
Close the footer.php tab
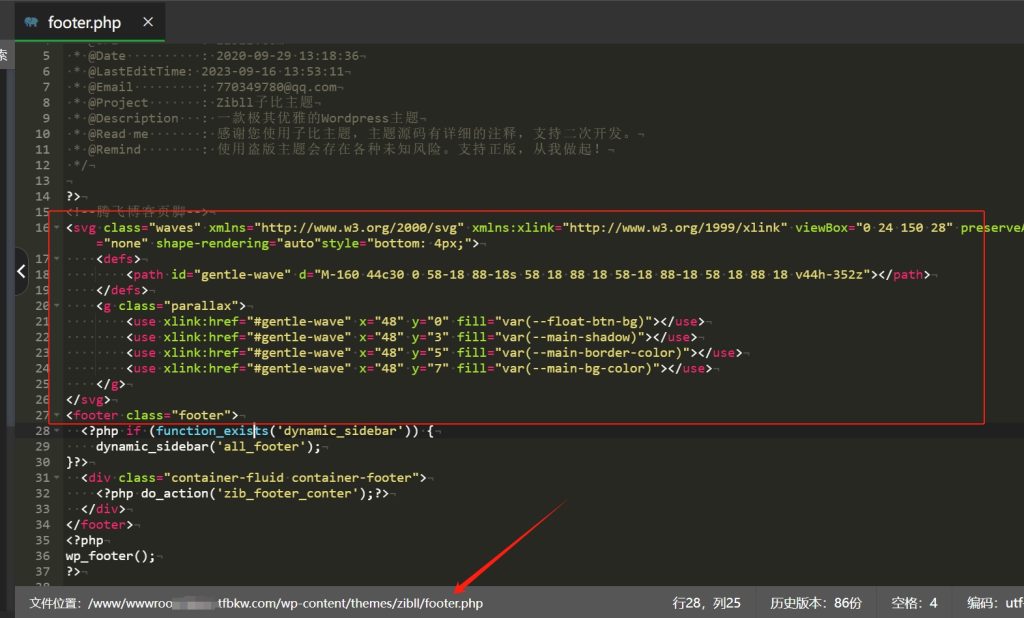(x=148, y=22)
